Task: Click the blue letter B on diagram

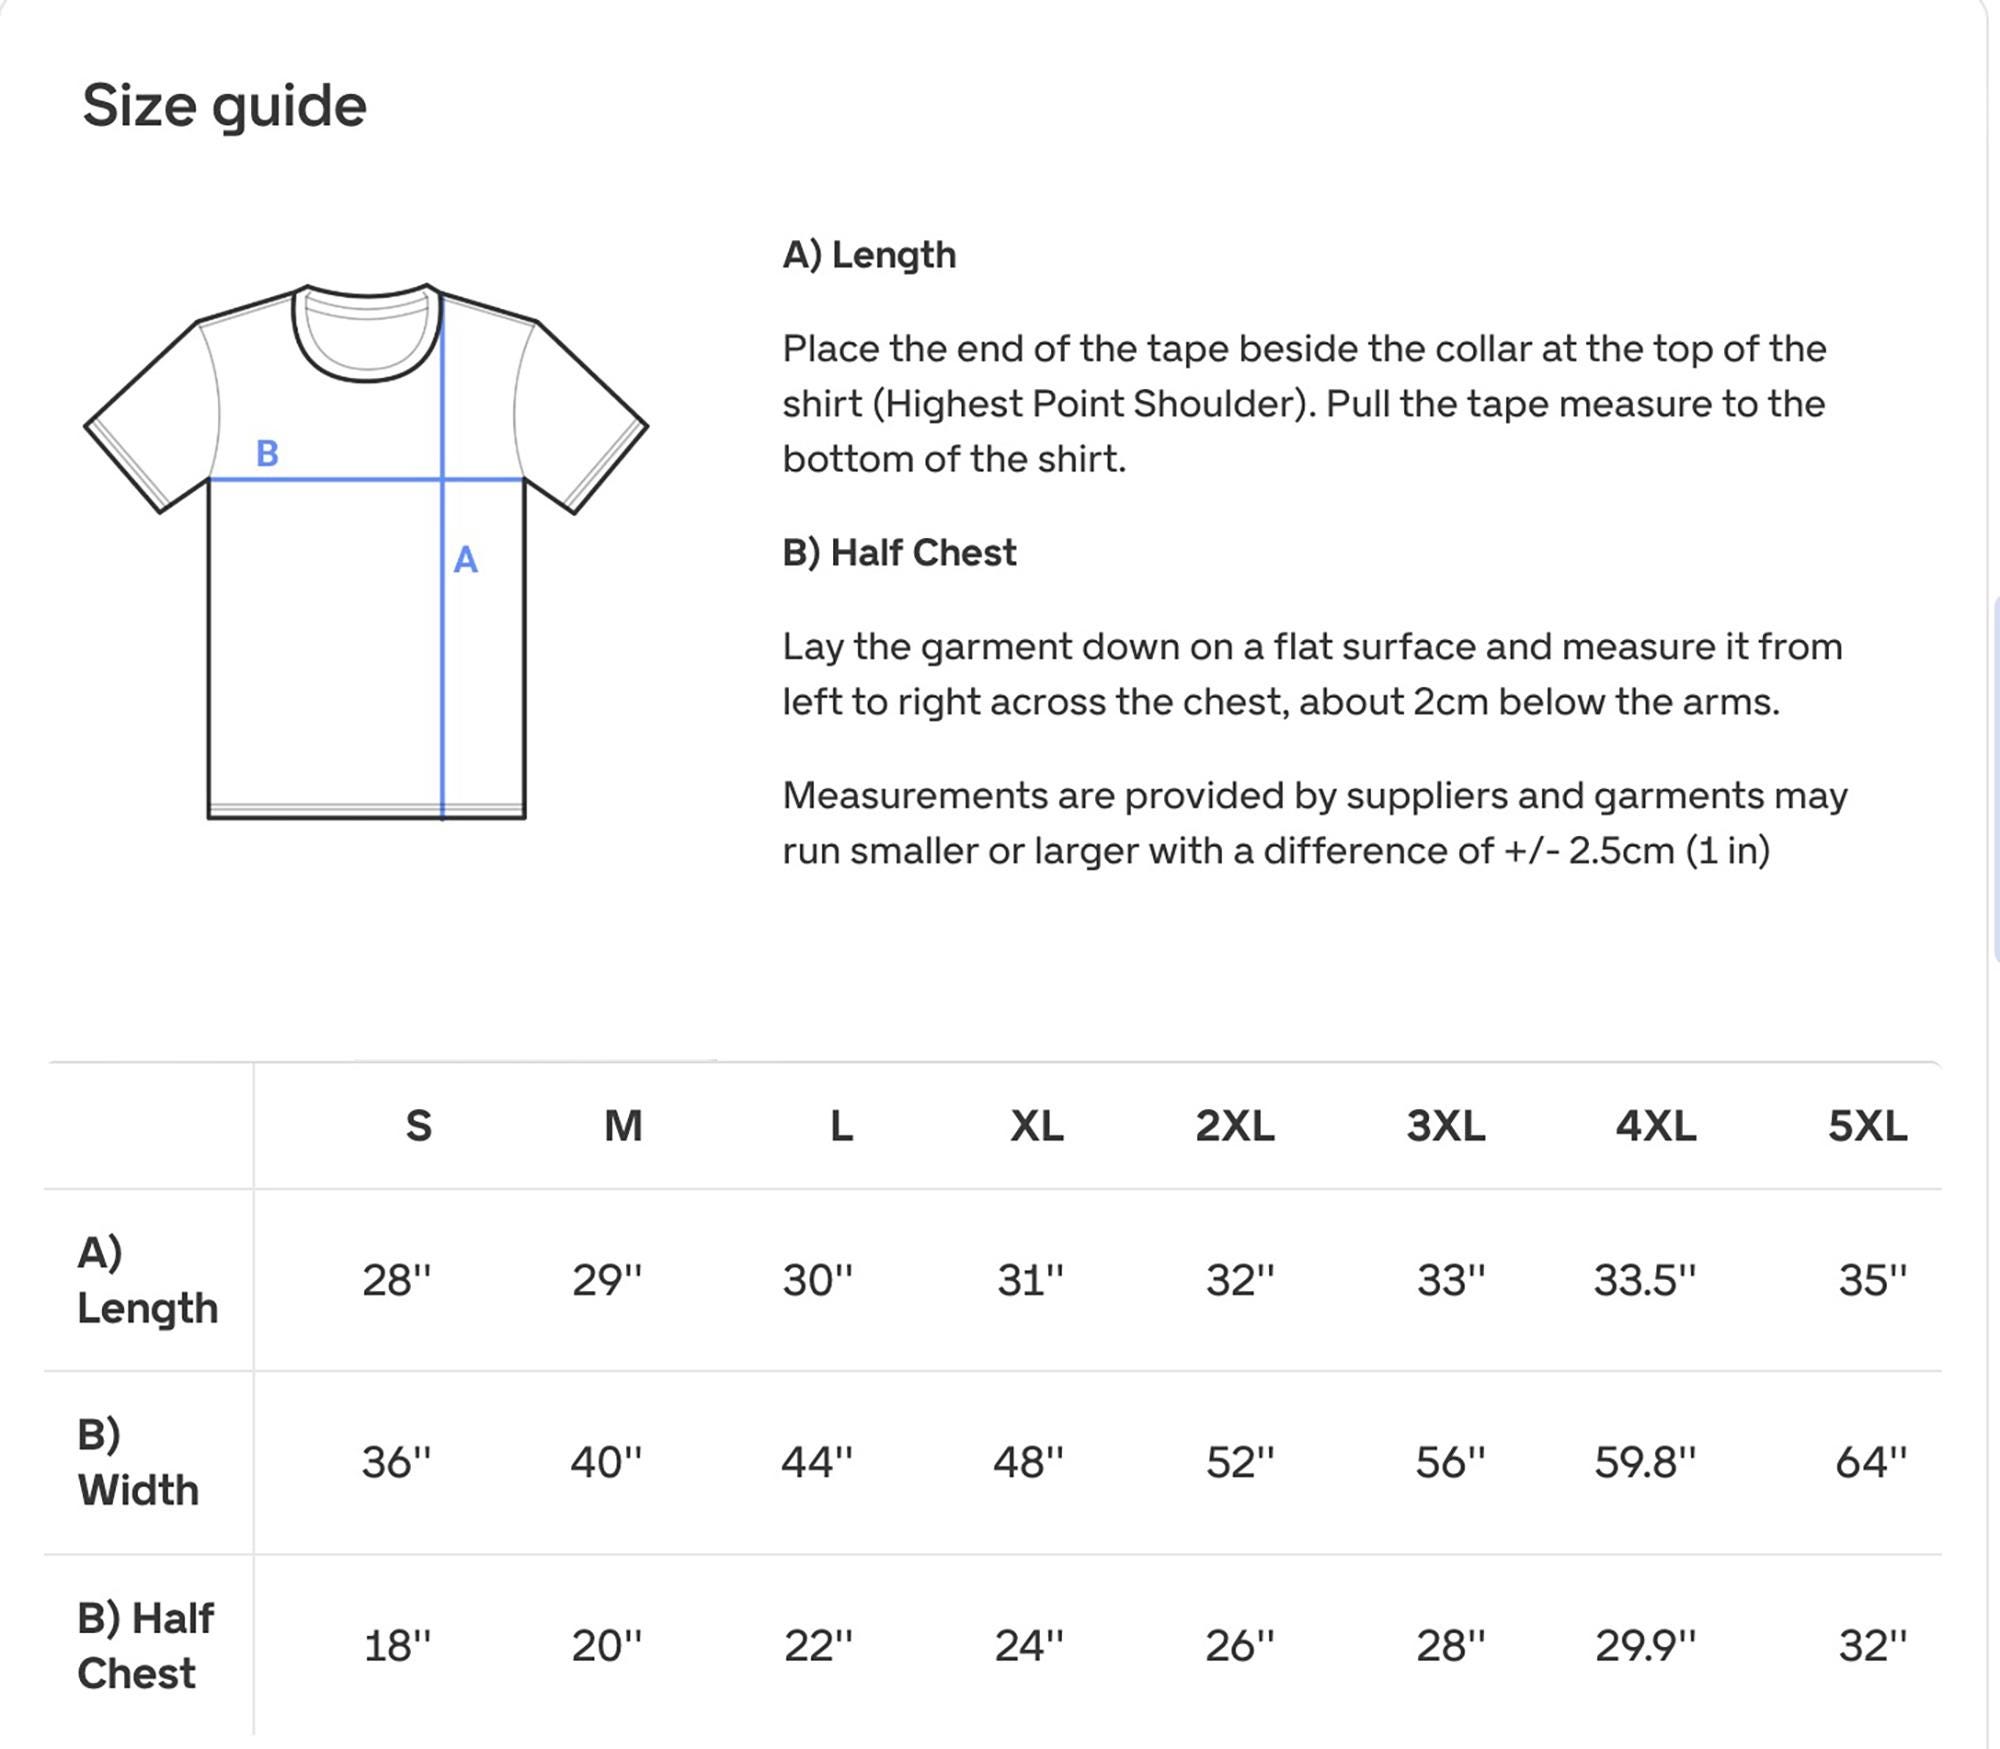Action: pos(267,453)
